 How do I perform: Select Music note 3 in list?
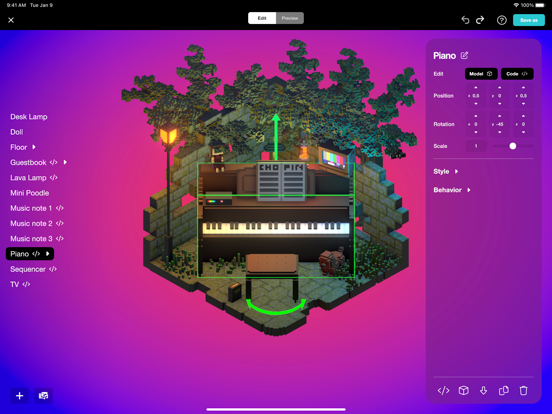pos(31,239)
